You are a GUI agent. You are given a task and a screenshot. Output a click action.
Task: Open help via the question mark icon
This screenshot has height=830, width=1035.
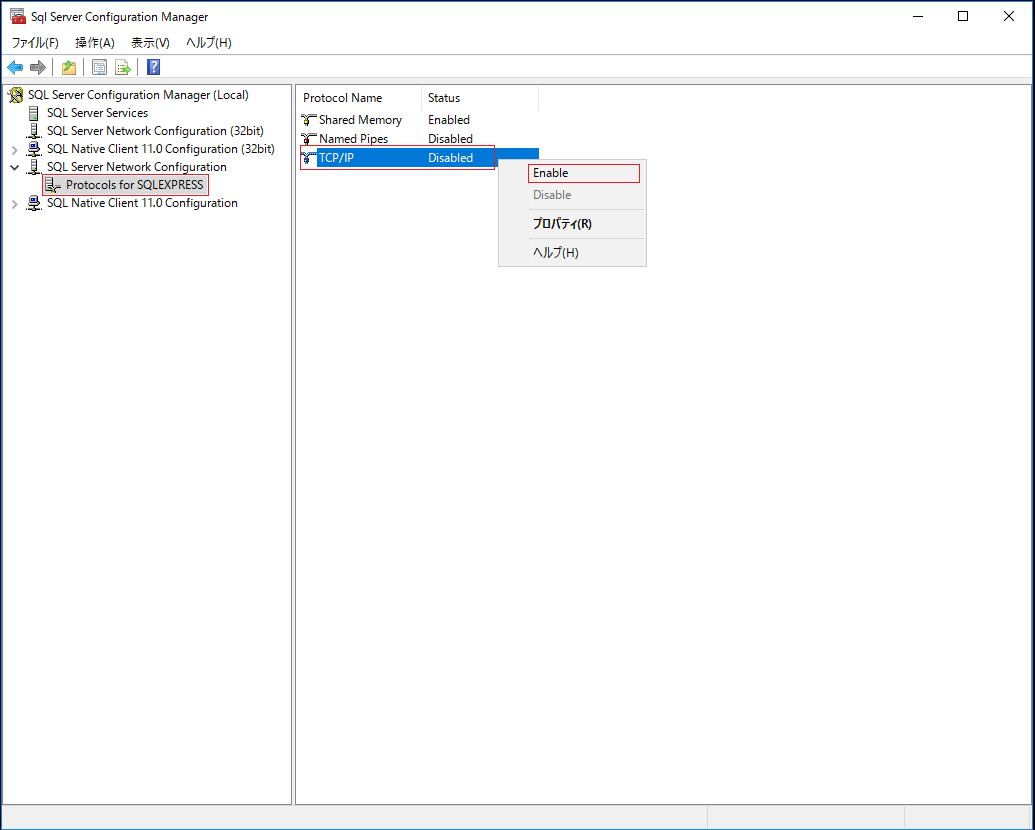tap(153, 67)
